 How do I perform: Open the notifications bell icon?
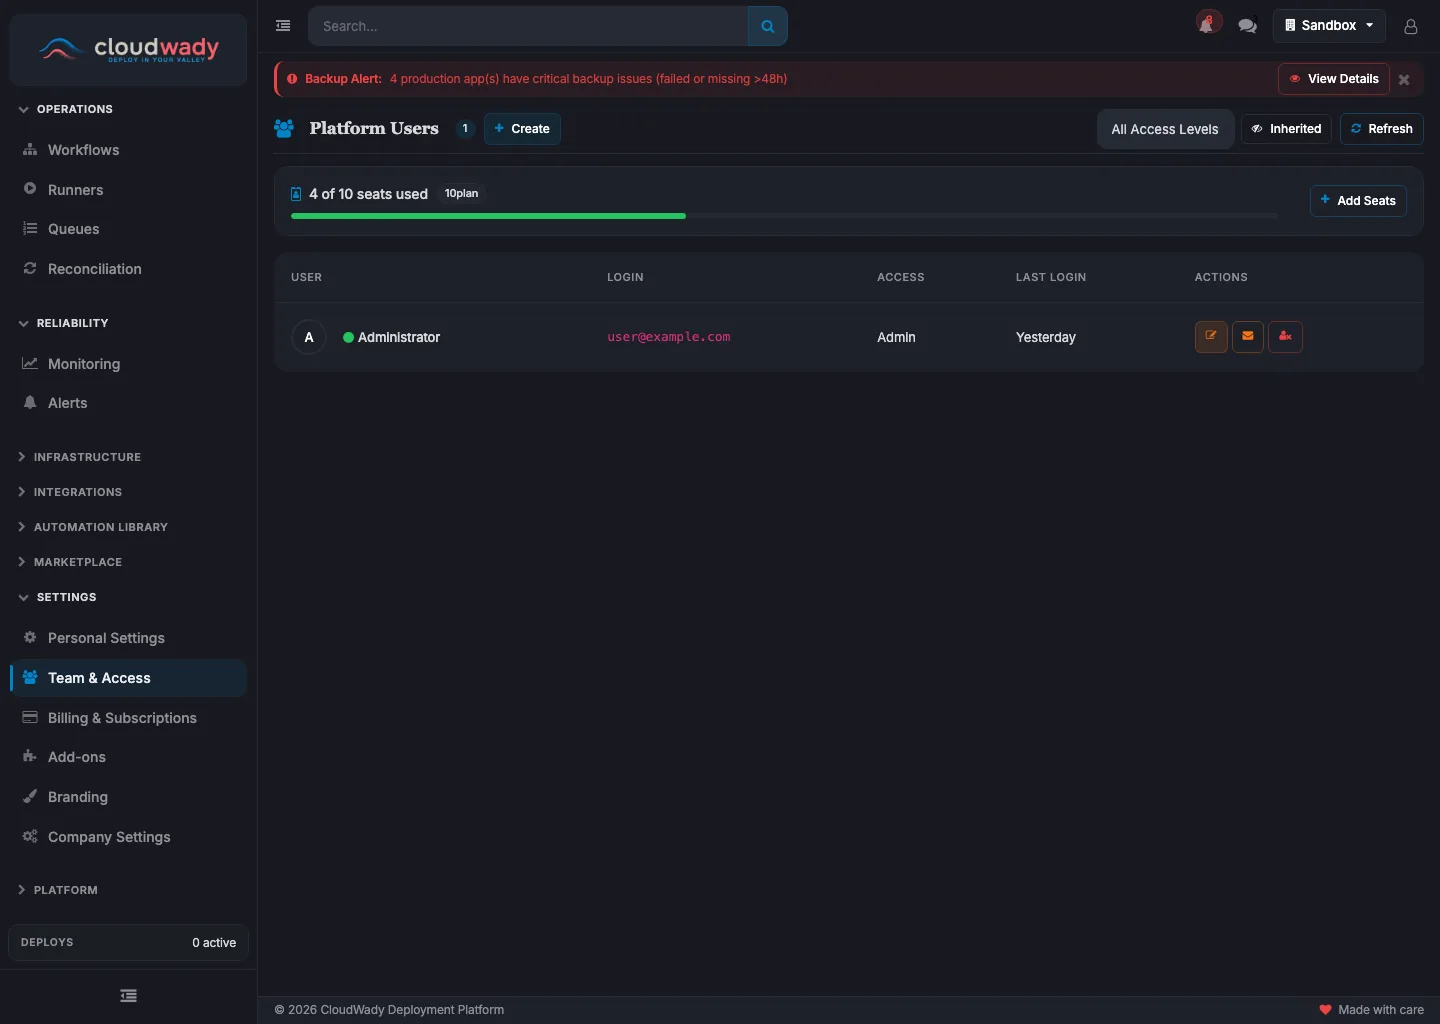(1208, 24)
